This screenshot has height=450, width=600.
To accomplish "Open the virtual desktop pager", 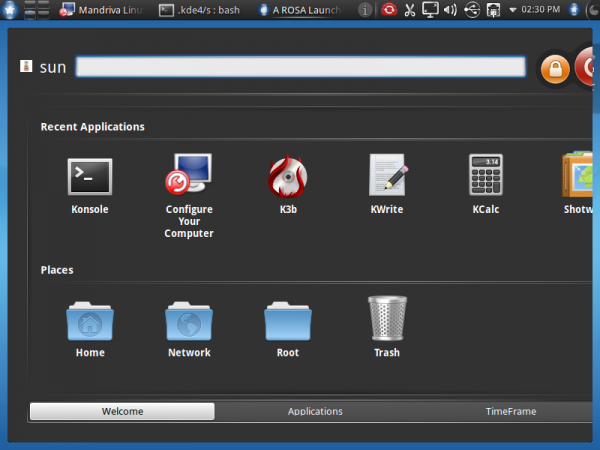I will 37,10.
